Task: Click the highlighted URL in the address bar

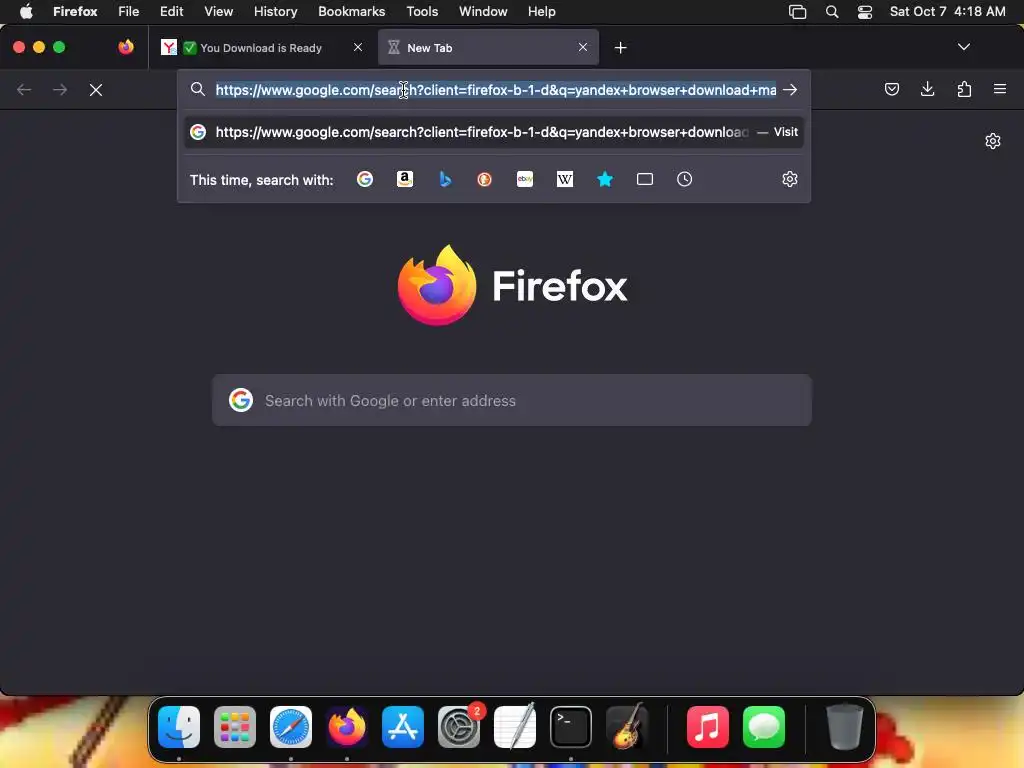Action: (496, 89)
